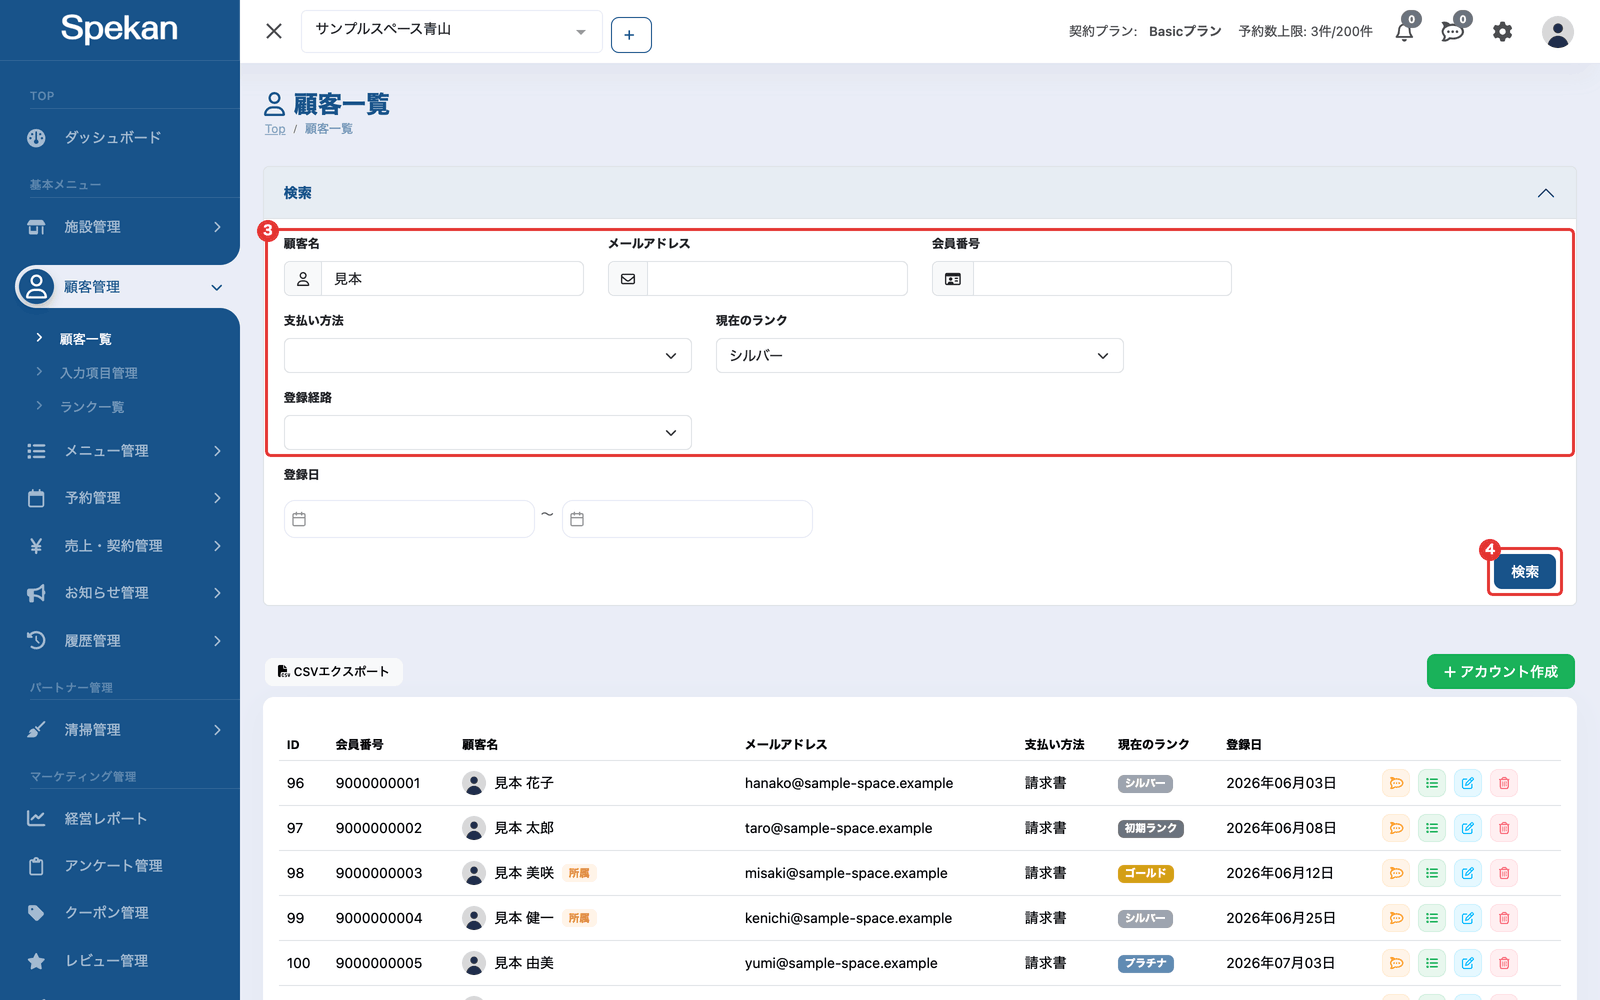
Task: Click the 顧客名 input field containing 見本
Action: coord(452,279)
